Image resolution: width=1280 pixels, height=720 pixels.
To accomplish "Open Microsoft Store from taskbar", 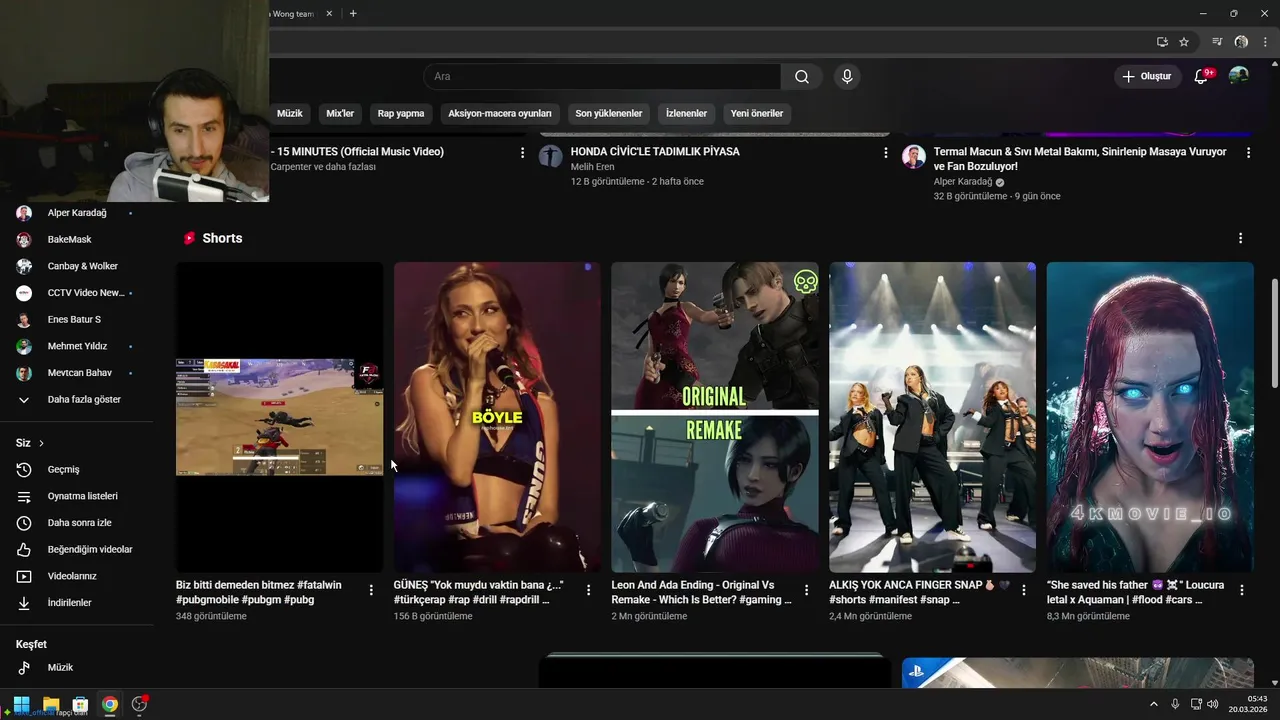I will [x=80, y=704].
